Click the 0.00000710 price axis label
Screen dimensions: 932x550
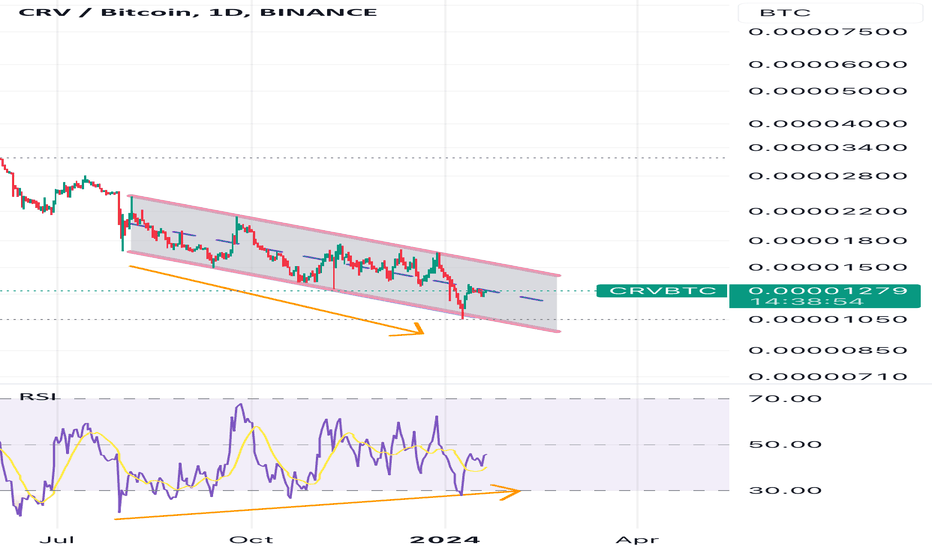828,376
